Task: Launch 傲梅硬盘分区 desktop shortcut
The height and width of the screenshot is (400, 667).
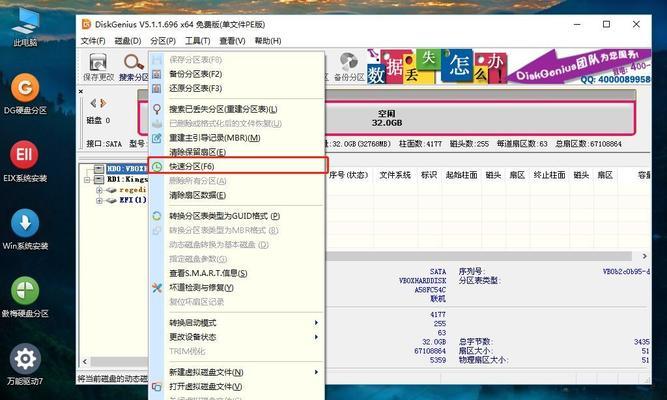Action: coord(25,297)
